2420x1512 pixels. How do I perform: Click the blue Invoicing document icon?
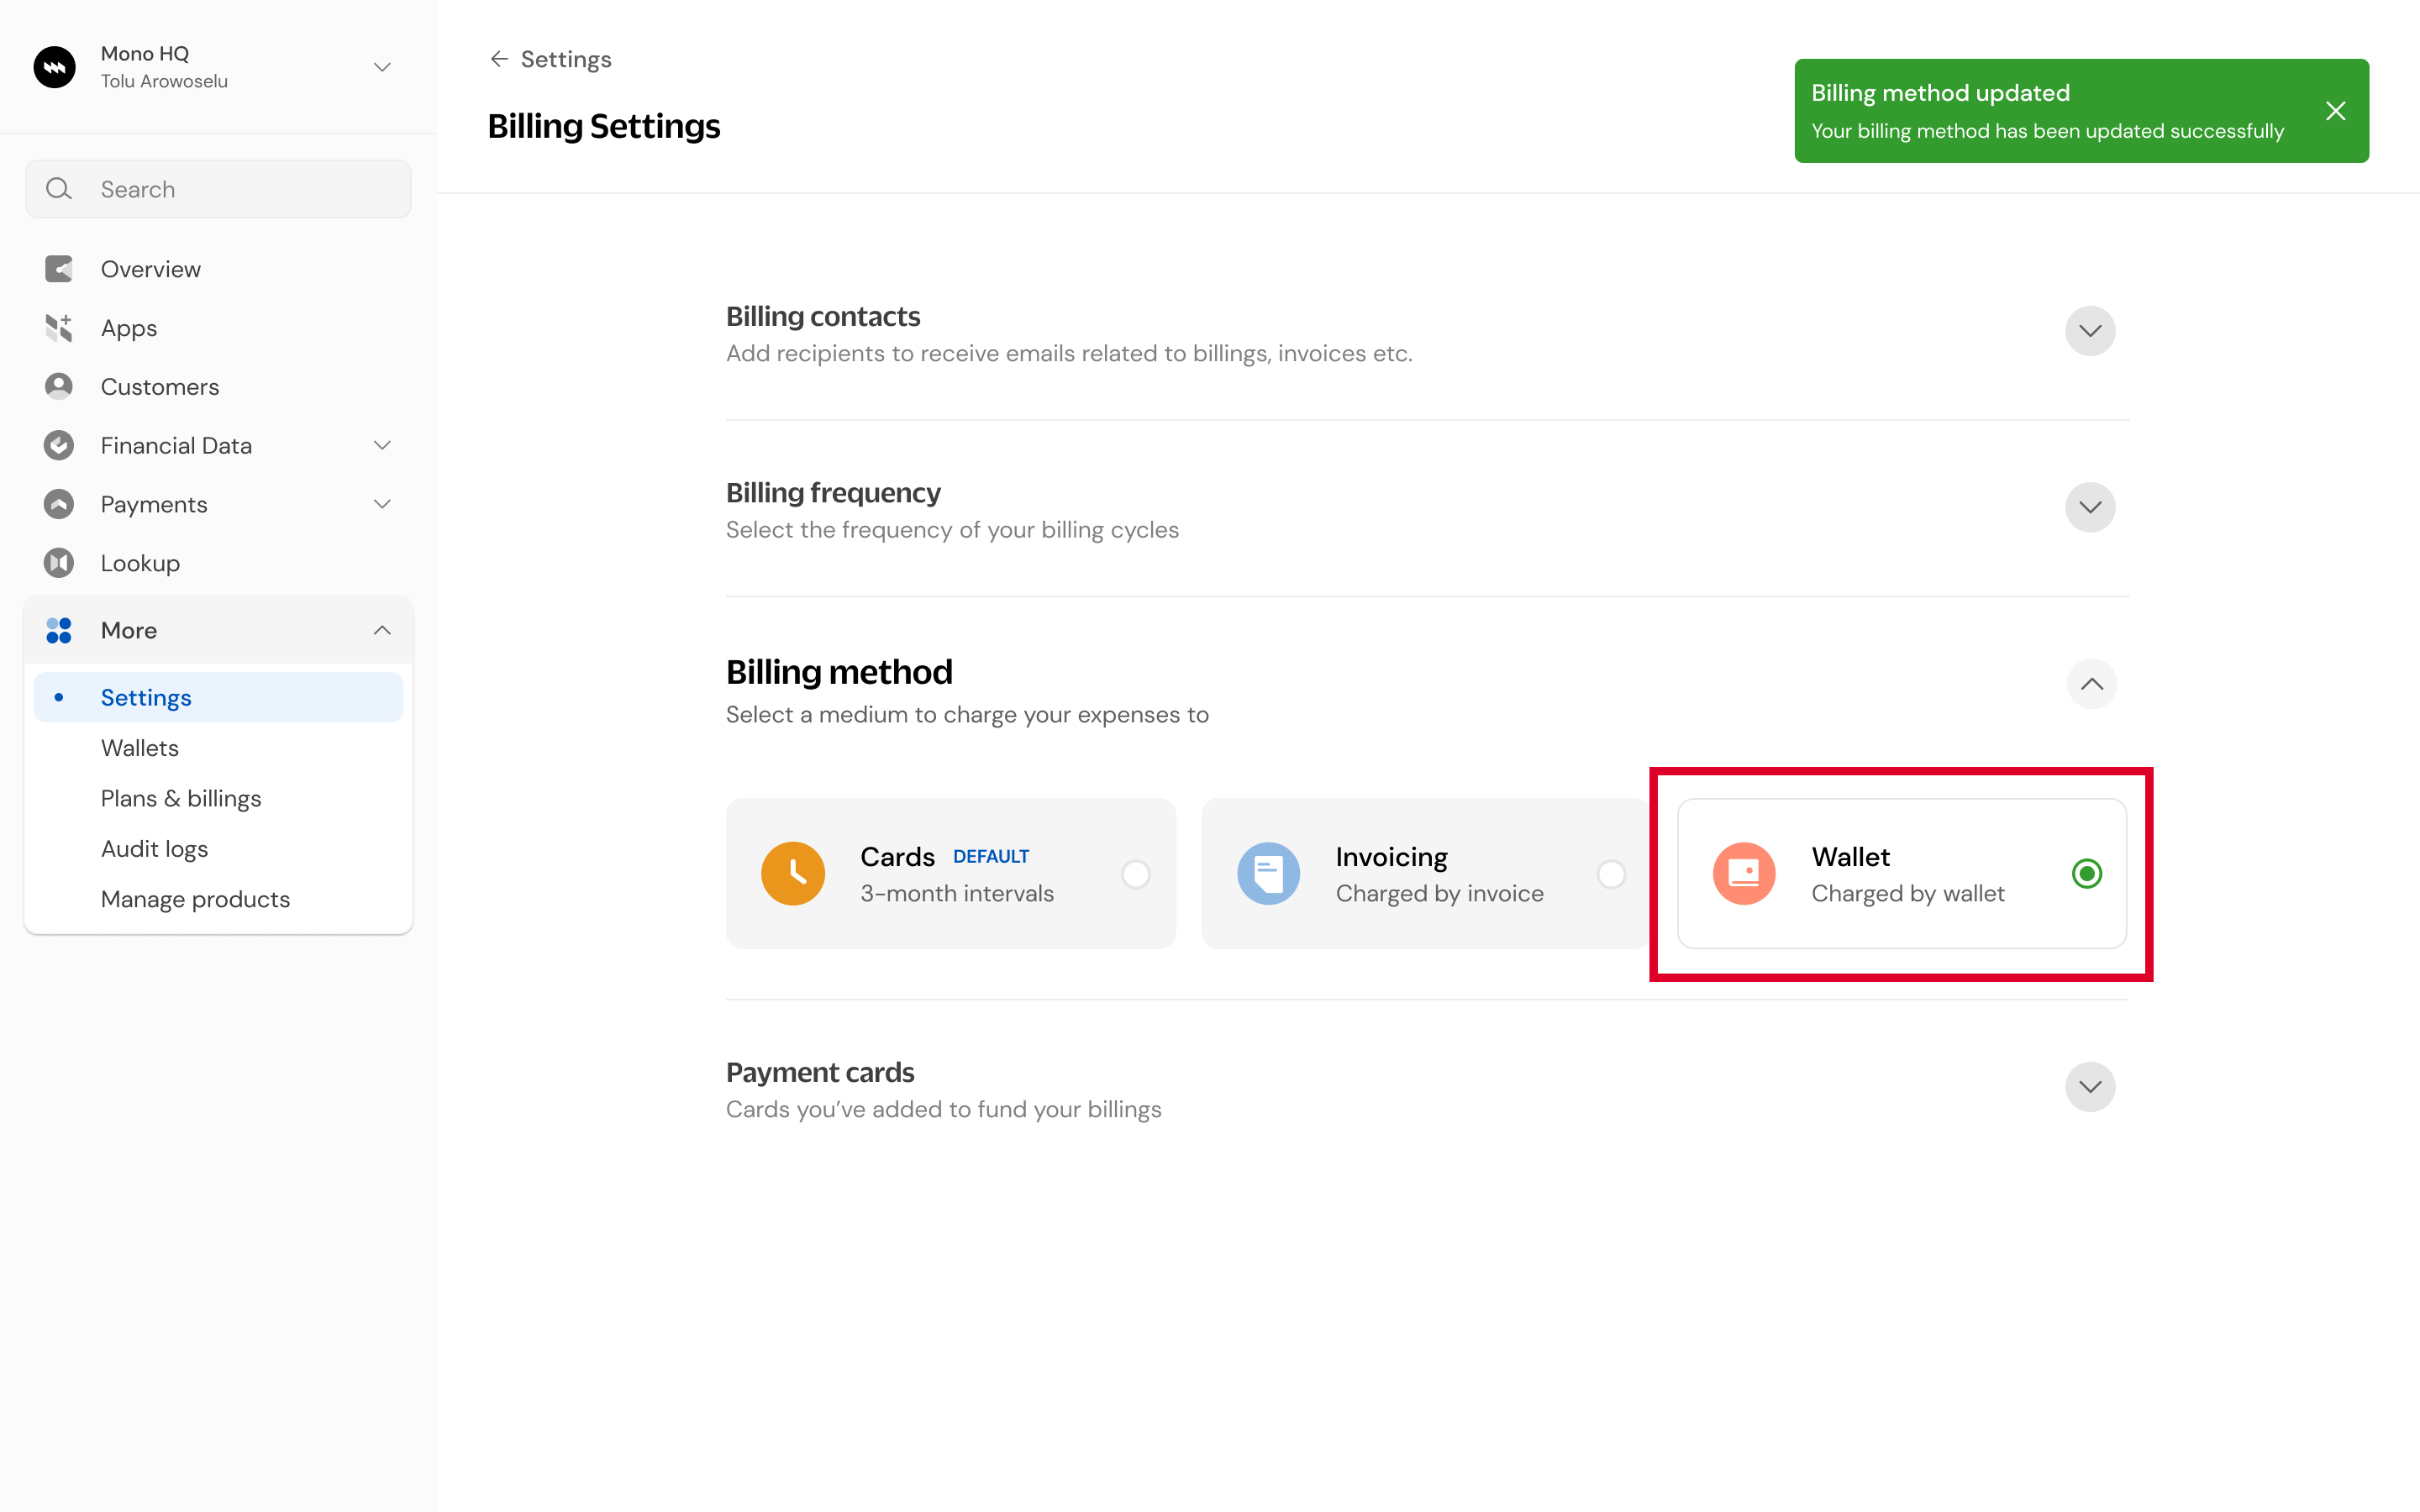pyautogui.click(x=1268, y=874)
